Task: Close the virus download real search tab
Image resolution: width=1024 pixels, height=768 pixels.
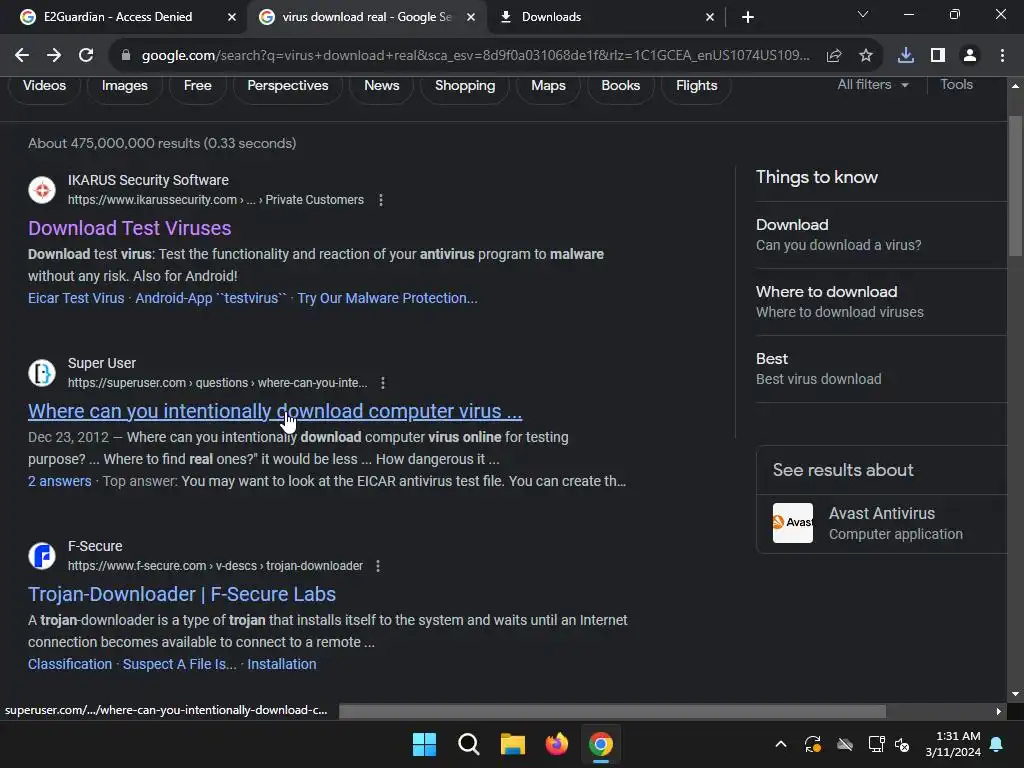Action: click(471, 17)
